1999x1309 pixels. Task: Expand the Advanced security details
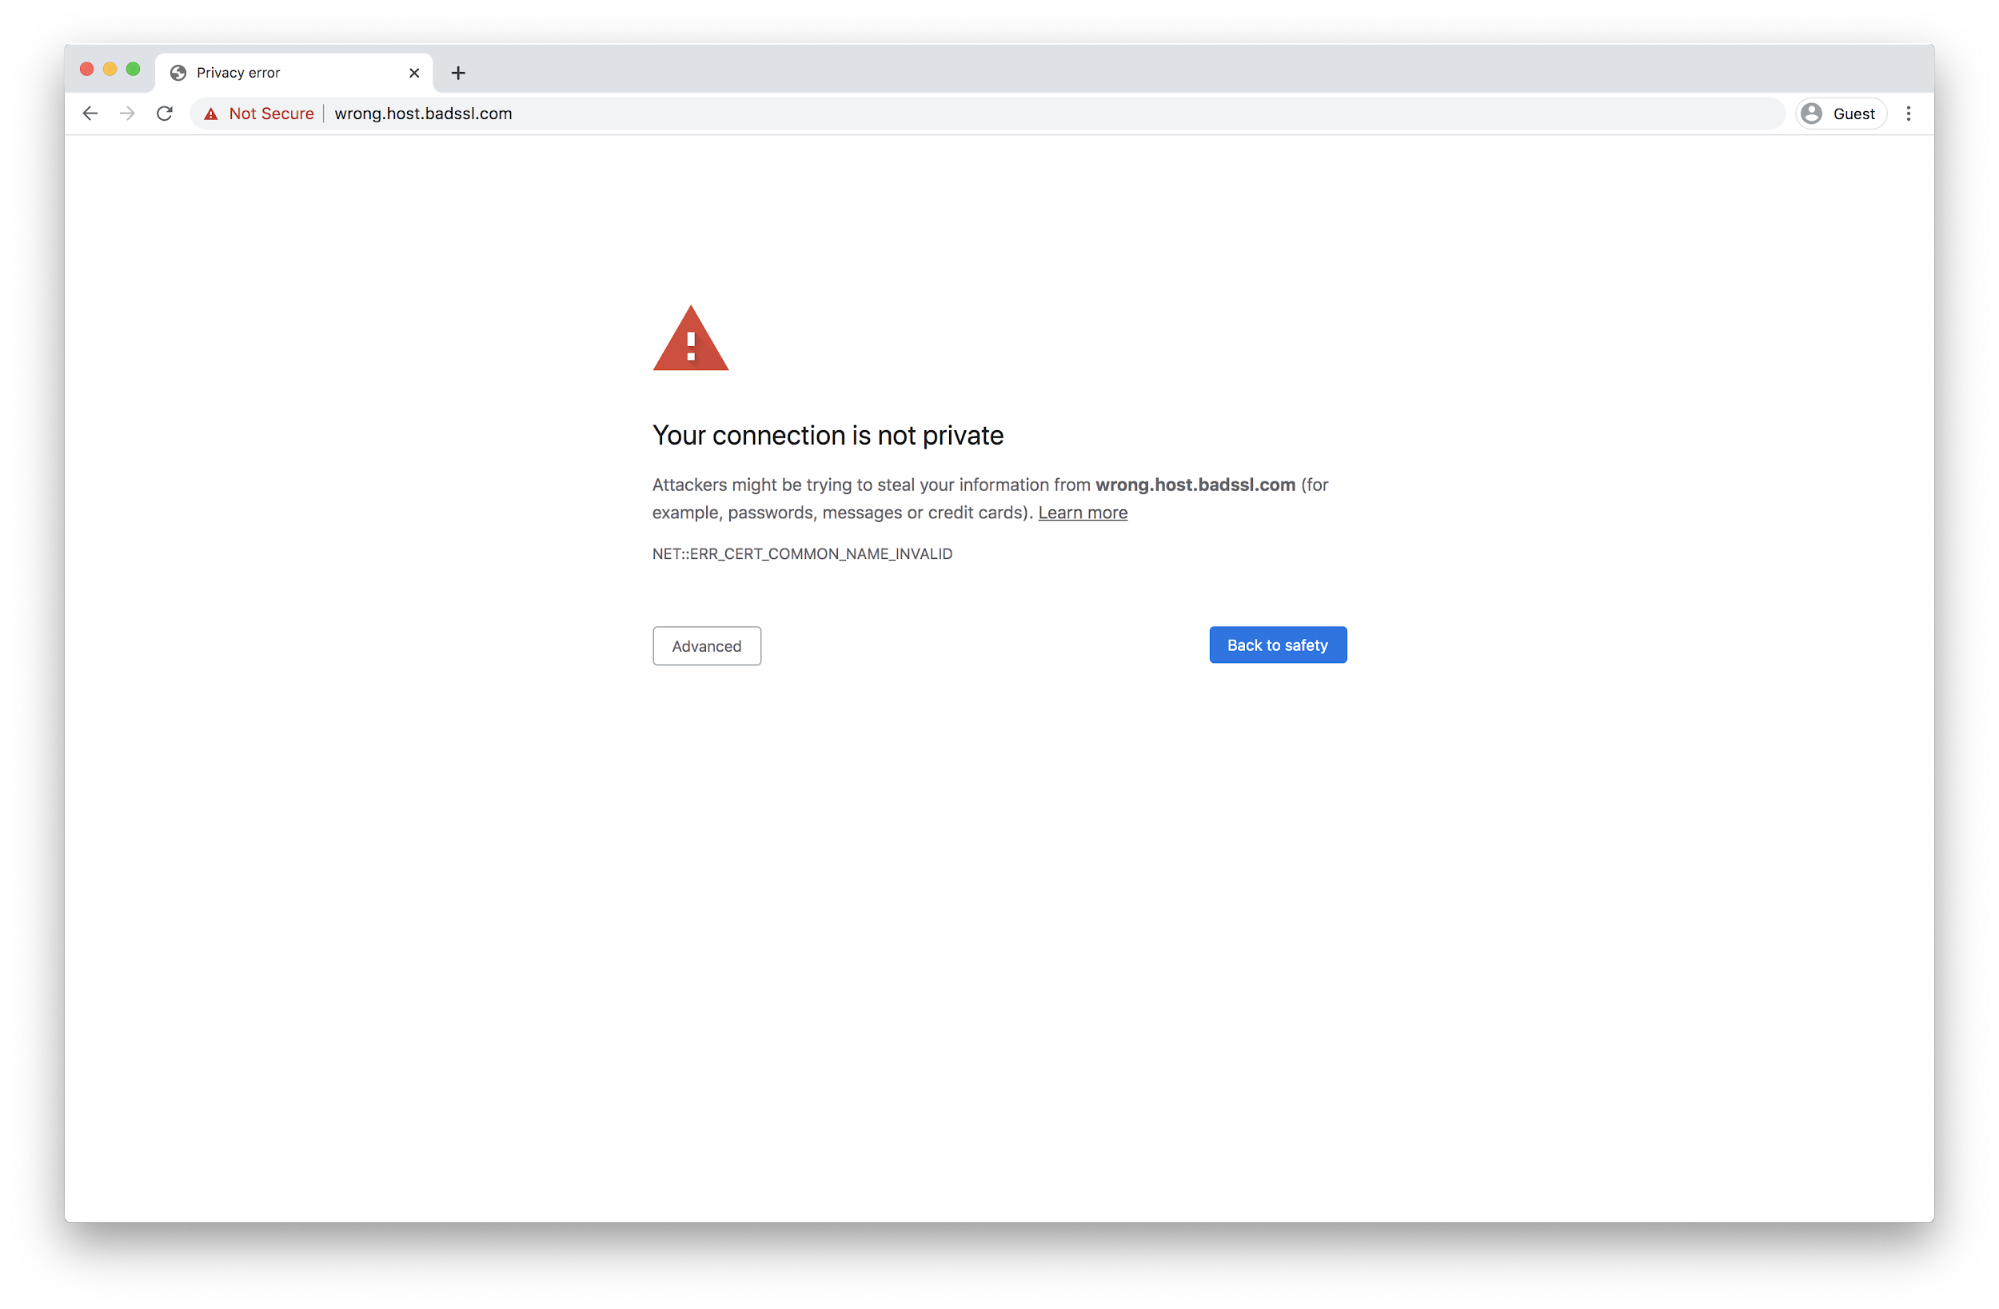tap(707, 644)
